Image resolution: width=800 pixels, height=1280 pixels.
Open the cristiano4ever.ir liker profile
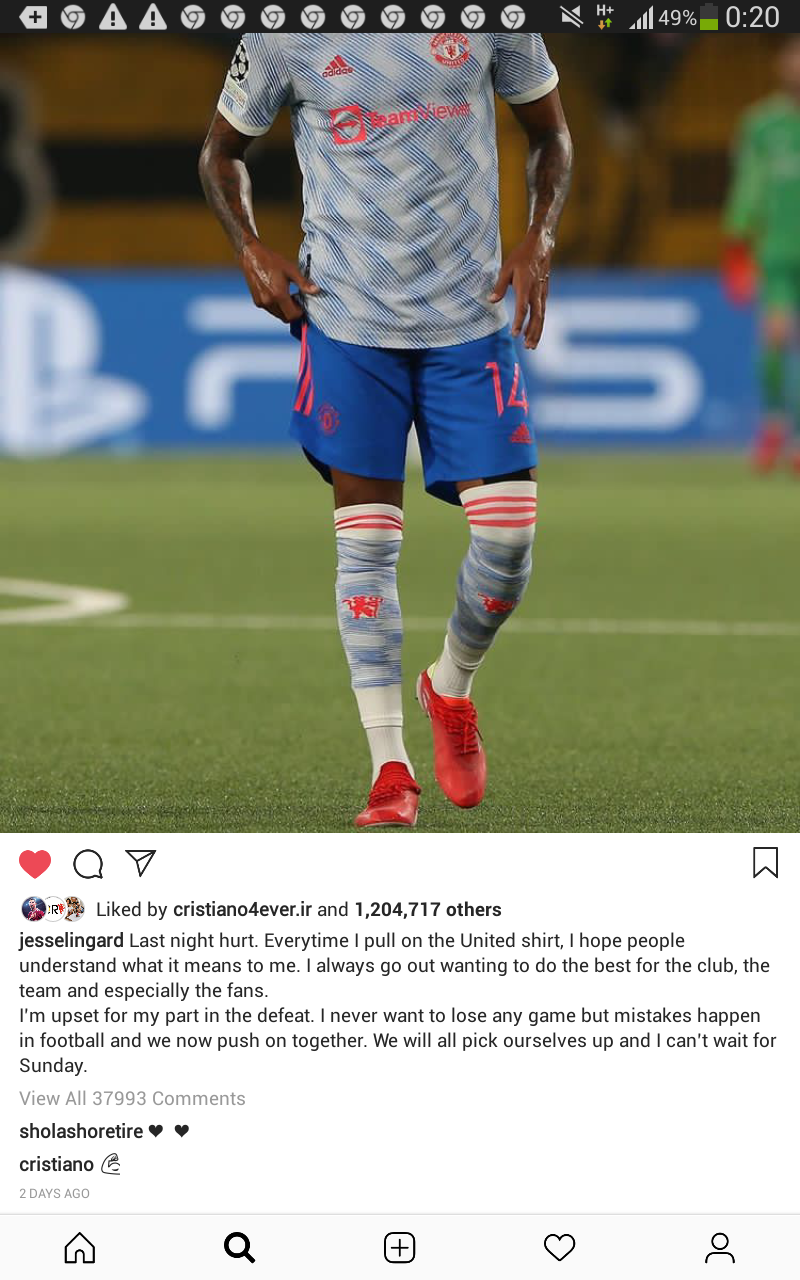[243, 909]
